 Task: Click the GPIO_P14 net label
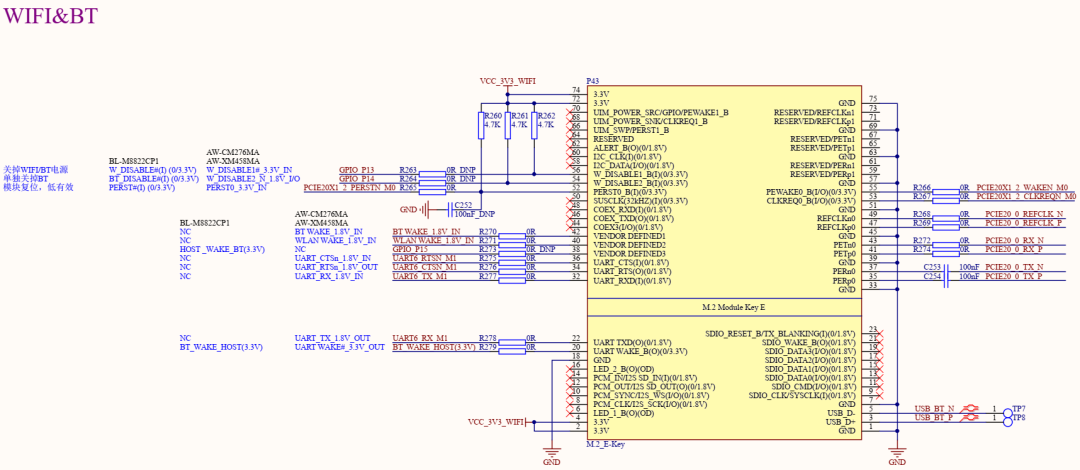point(357,179)
